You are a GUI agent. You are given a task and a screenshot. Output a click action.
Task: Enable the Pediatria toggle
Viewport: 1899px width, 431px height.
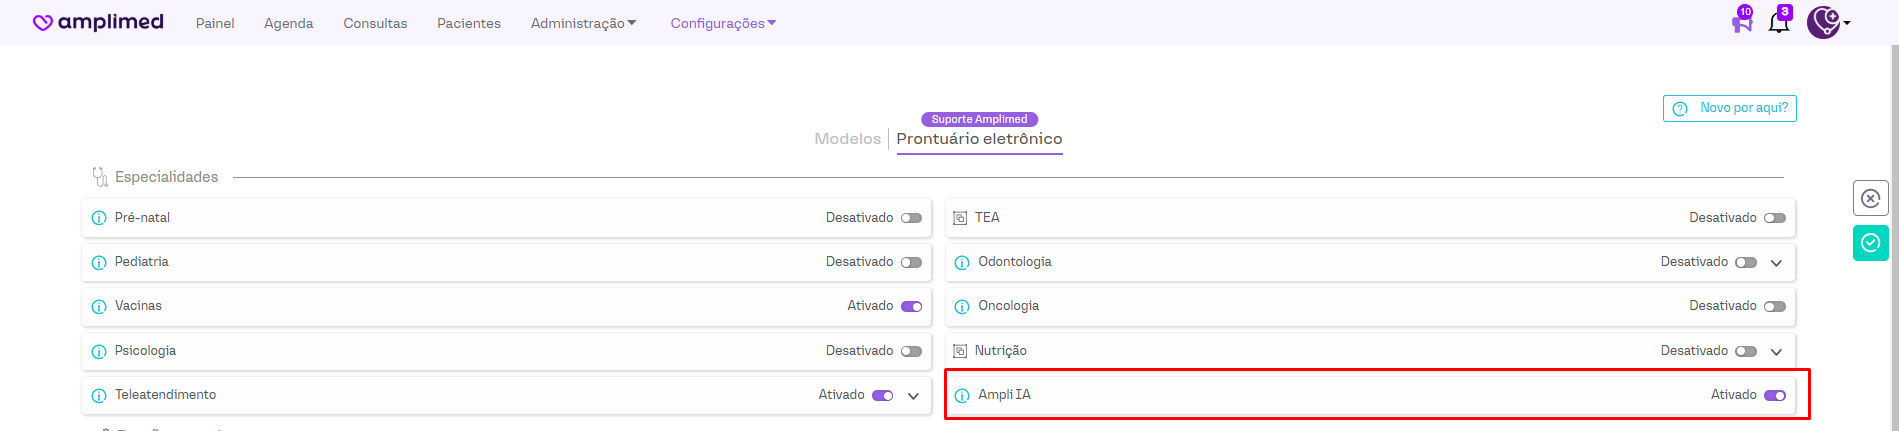coord(911,262)
